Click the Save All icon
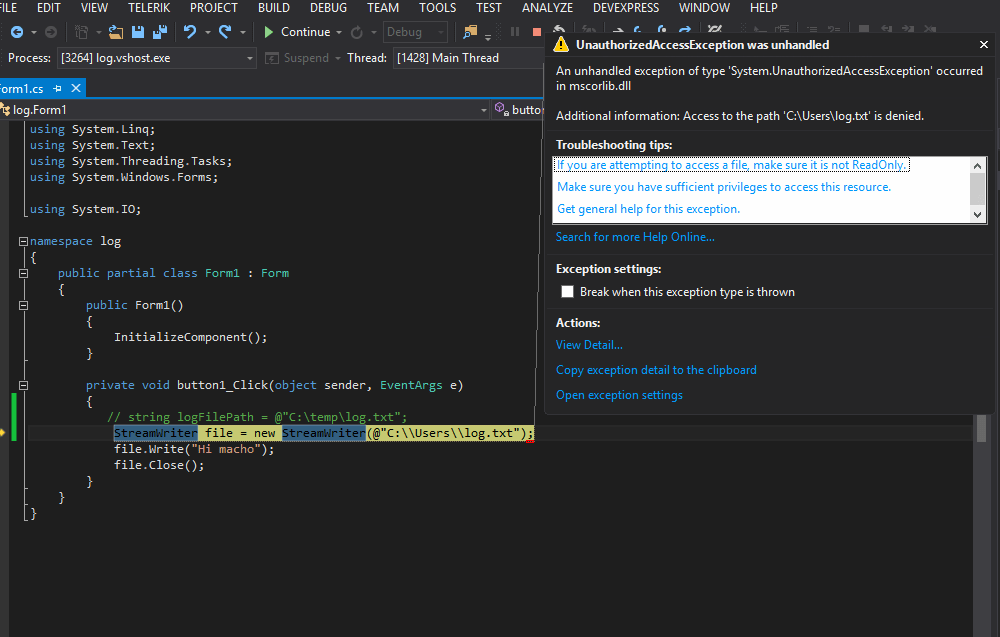This screenshot has height=637, width=1000. 159,31
